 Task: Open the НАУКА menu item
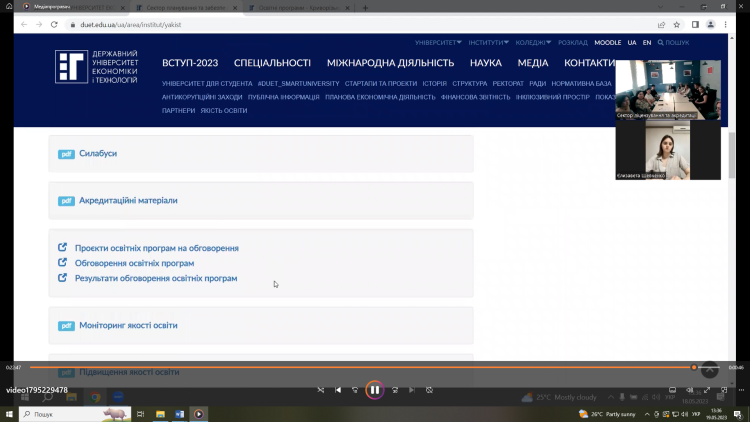click(486, 63)
